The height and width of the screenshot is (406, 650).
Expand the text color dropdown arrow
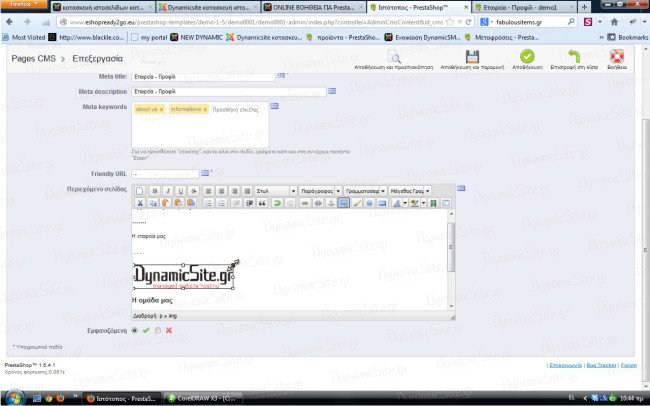click(405, 203)
